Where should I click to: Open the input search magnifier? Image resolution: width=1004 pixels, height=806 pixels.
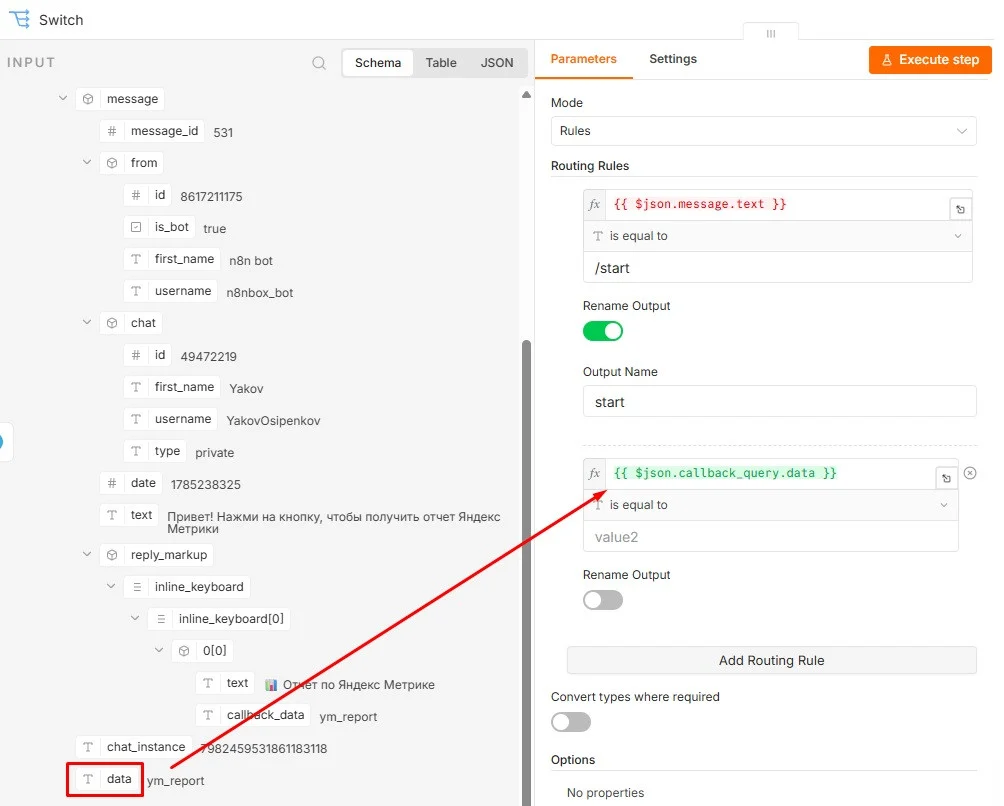[x=319, y=63]
